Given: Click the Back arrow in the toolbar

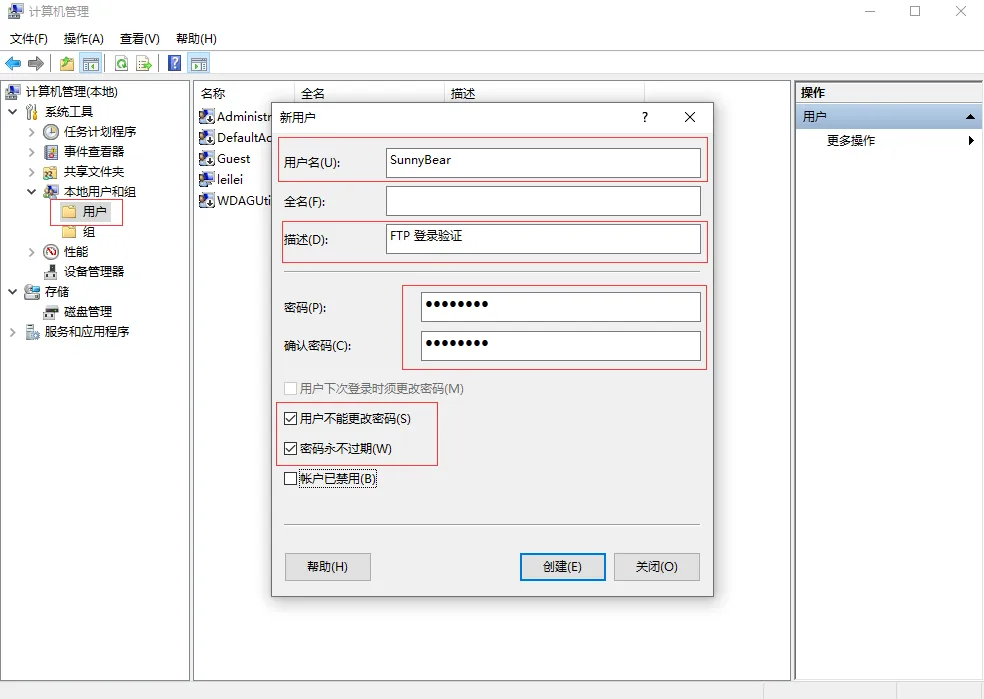Looking at the screenshot, I should pos(13,64).
